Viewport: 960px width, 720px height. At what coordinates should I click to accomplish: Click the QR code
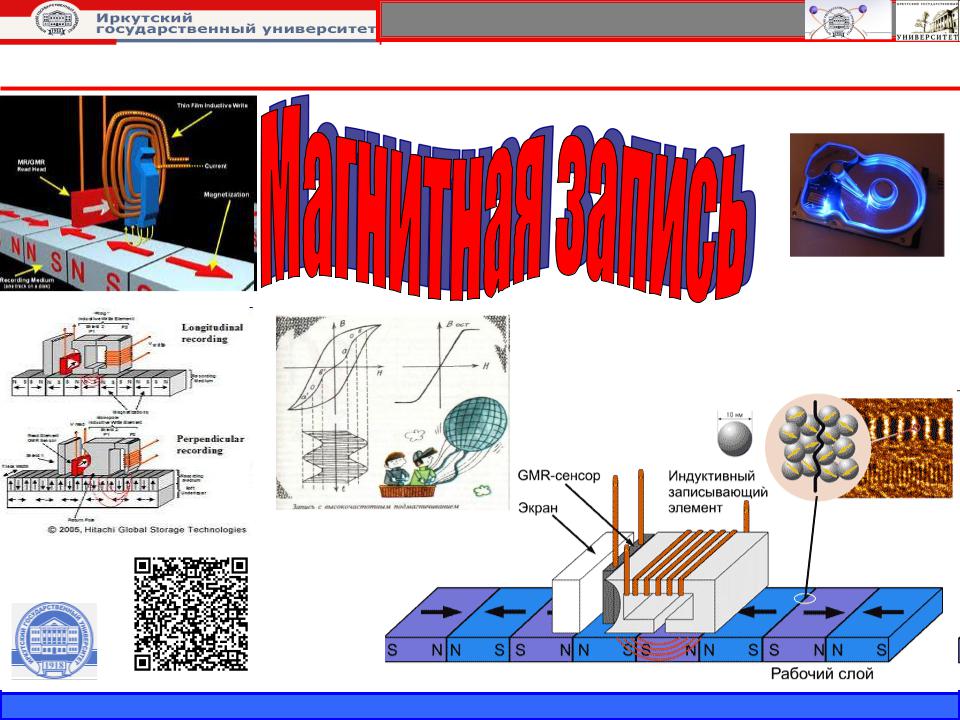click(191, 614)
